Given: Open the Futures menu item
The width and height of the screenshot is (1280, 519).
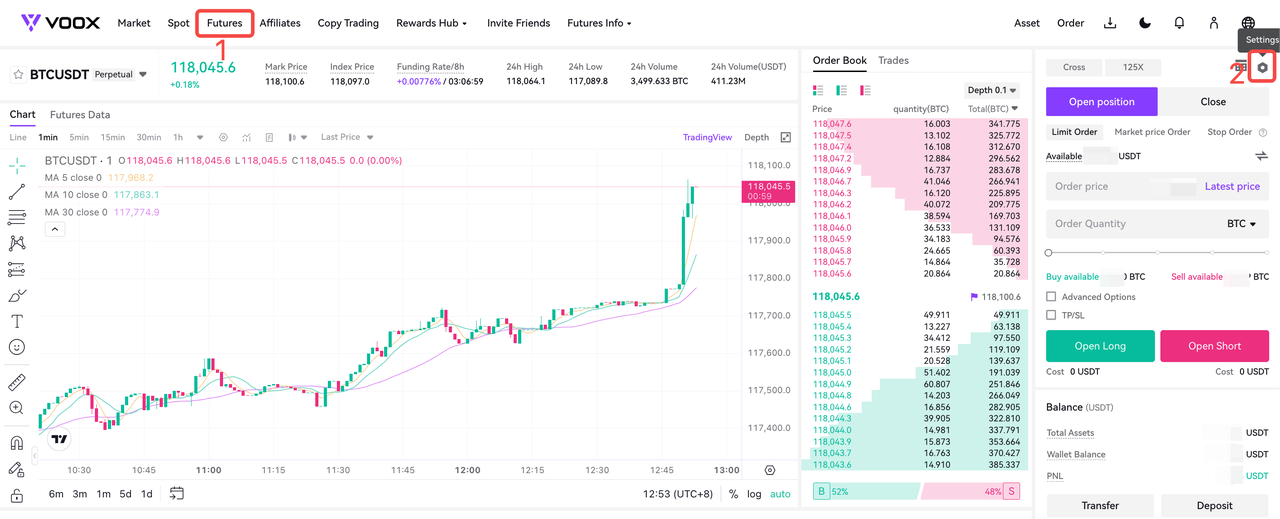Looking at the screenshot, I should point(225,23).
